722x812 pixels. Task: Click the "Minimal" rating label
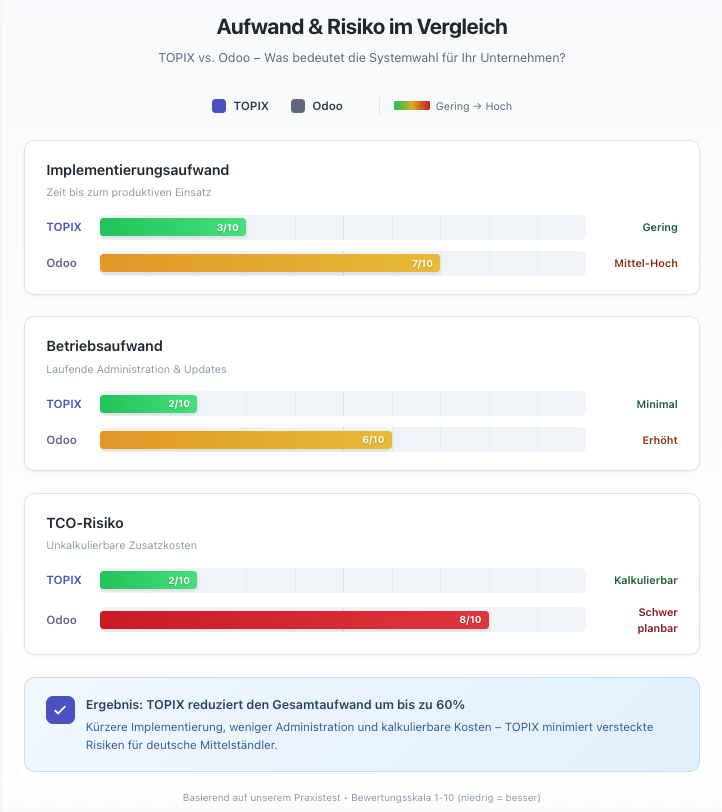(657, 404)
